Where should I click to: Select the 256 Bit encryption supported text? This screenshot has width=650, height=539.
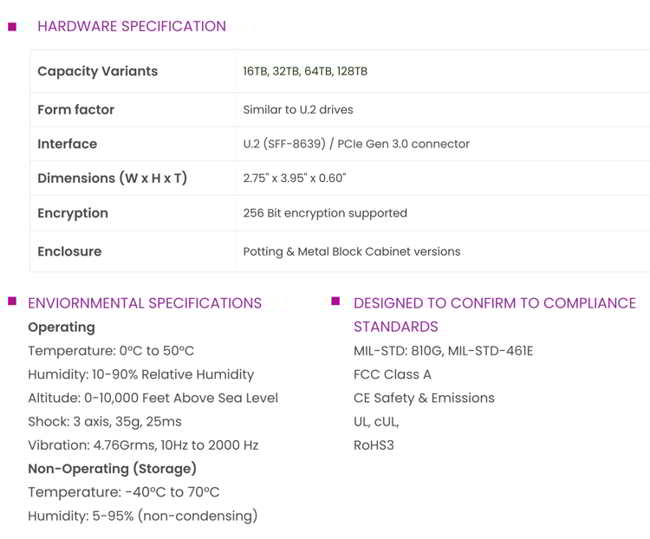tap(325, 213)
